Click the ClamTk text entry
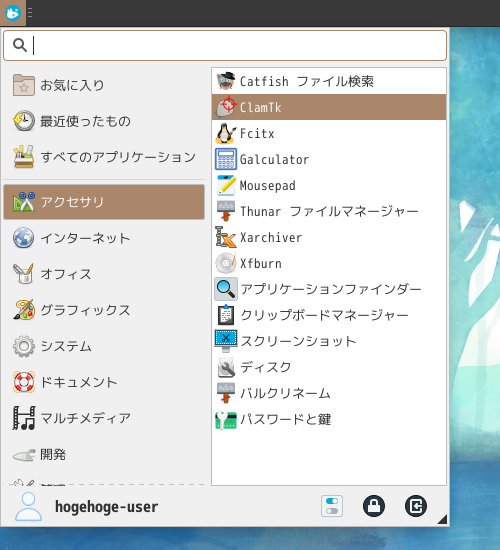 pyautogui.click(x=260, y=107)
